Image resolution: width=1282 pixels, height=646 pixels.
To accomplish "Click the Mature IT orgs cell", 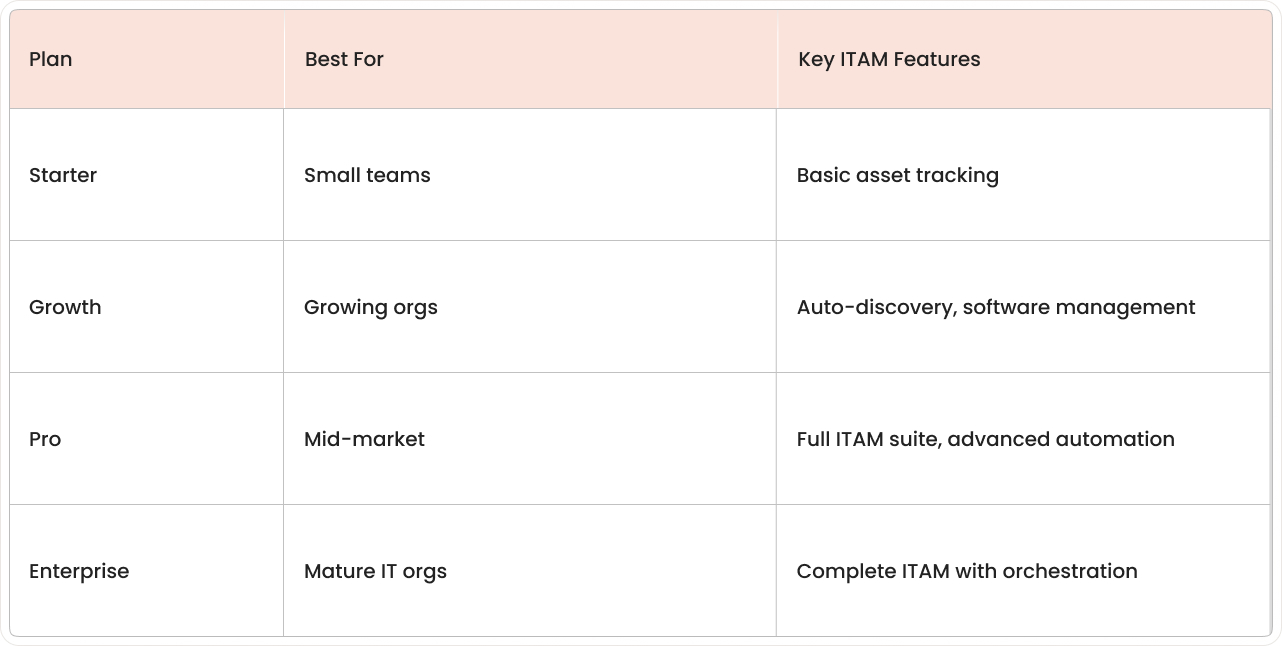I will coord(530,571).
